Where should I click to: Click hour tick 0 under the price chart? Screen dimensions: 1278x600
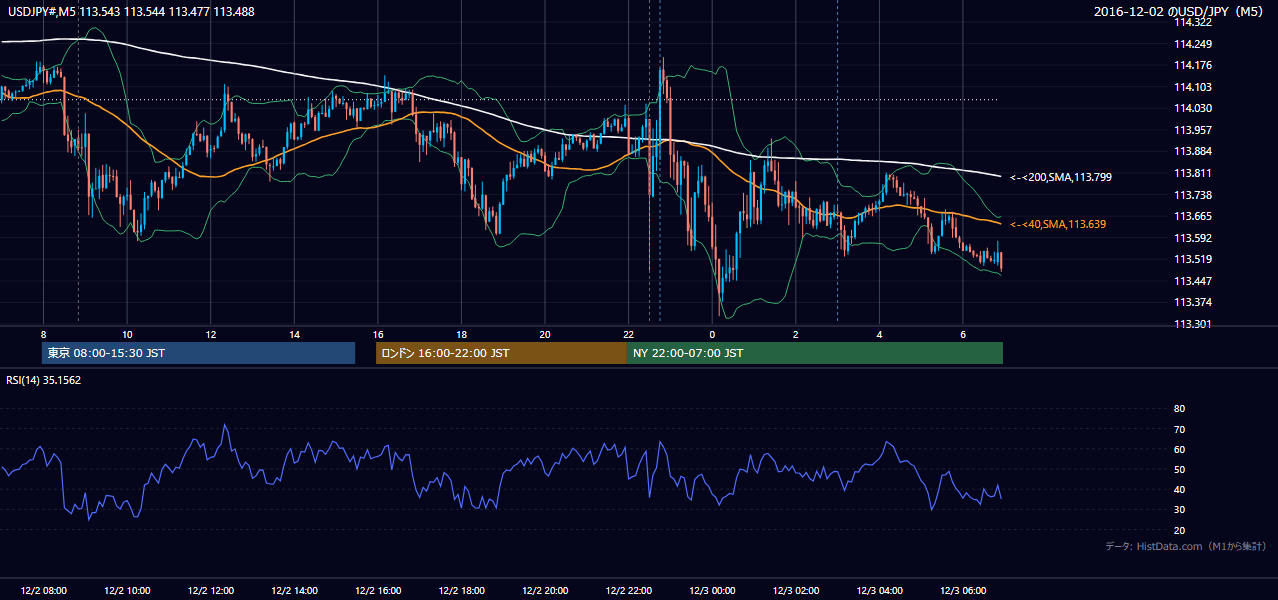[x=712, y=333]
